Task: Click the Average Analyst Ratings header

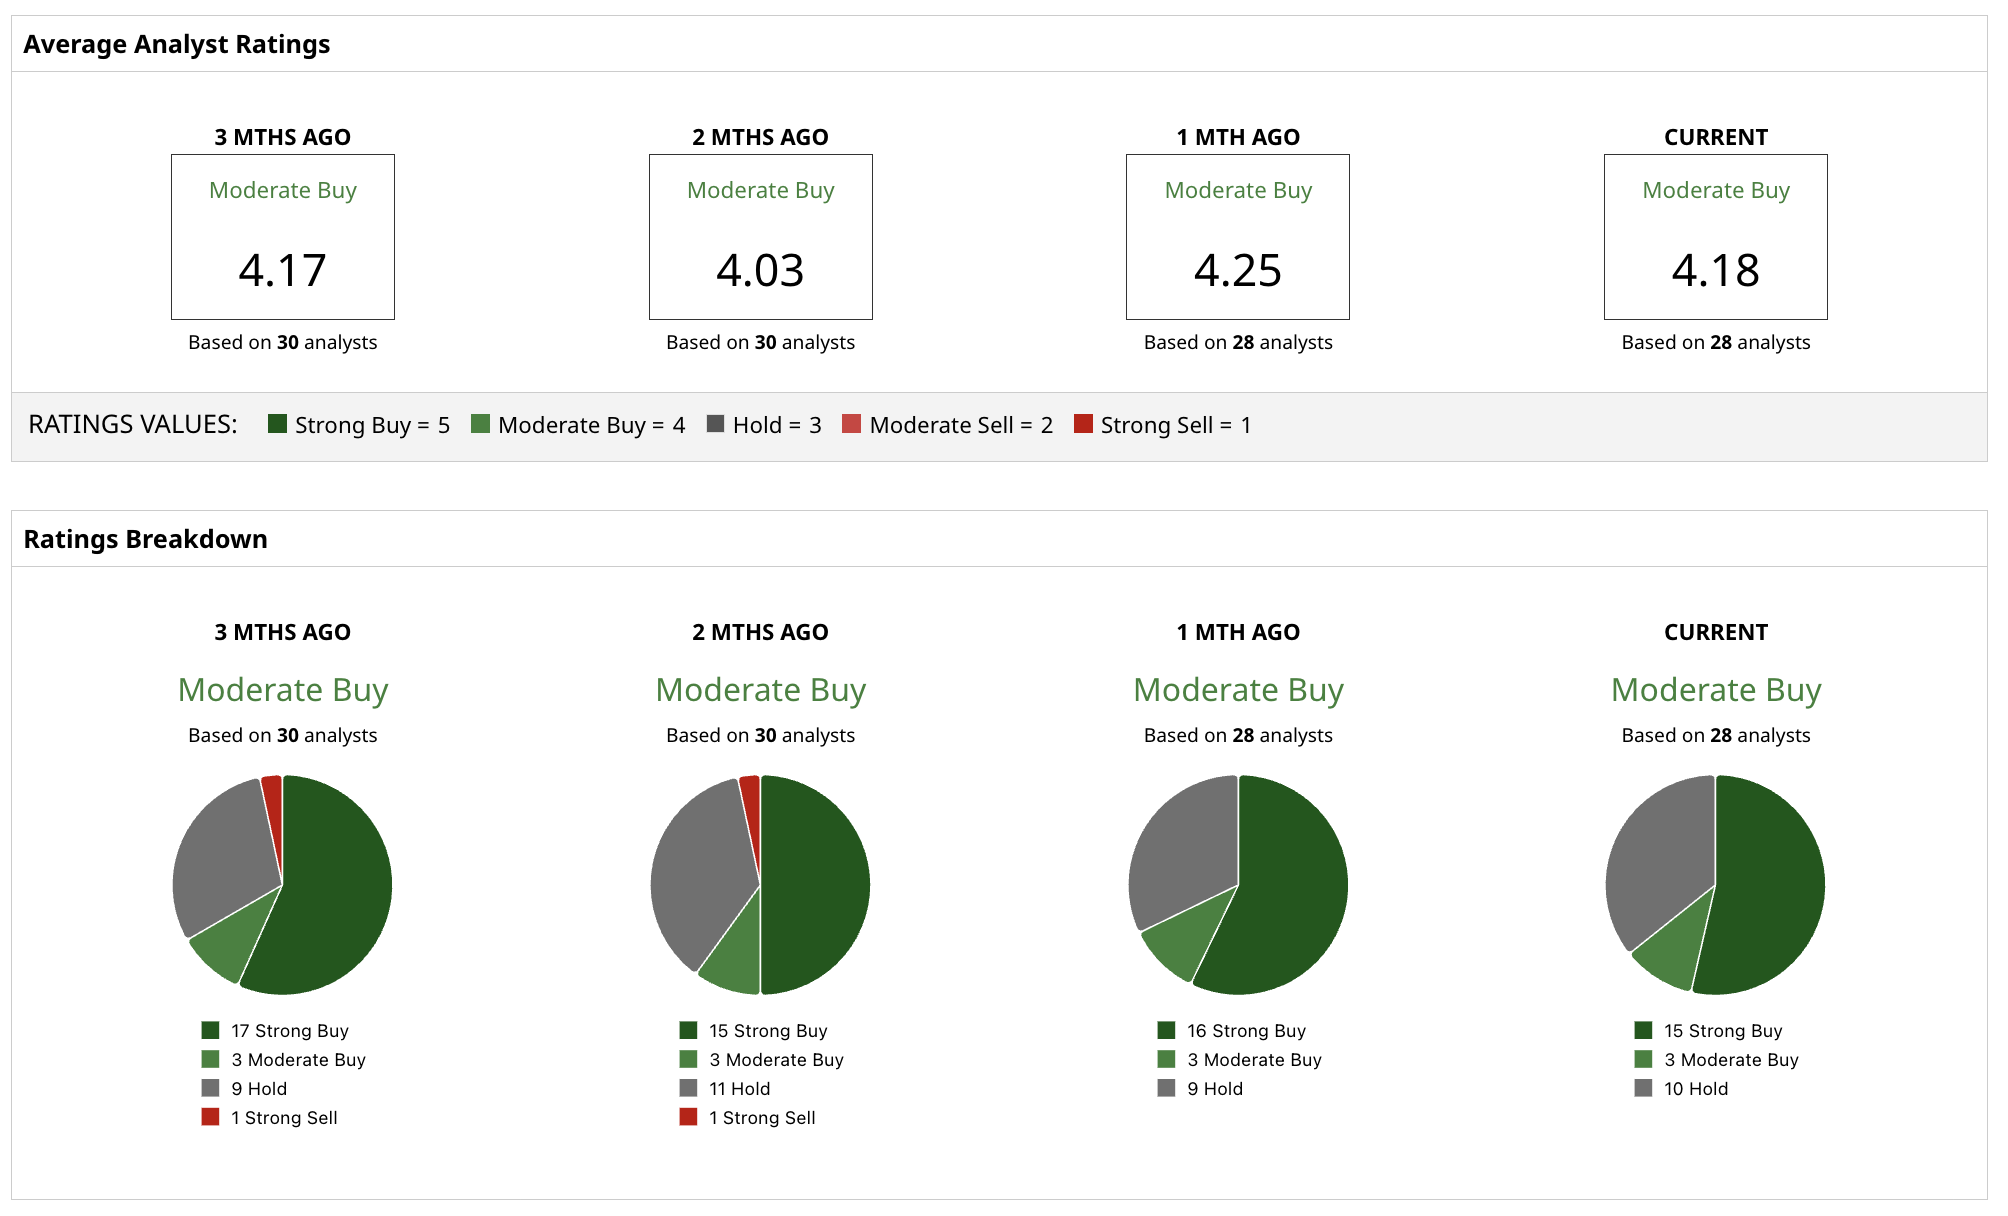Action: pyautogui.click(x=177, y=44)
